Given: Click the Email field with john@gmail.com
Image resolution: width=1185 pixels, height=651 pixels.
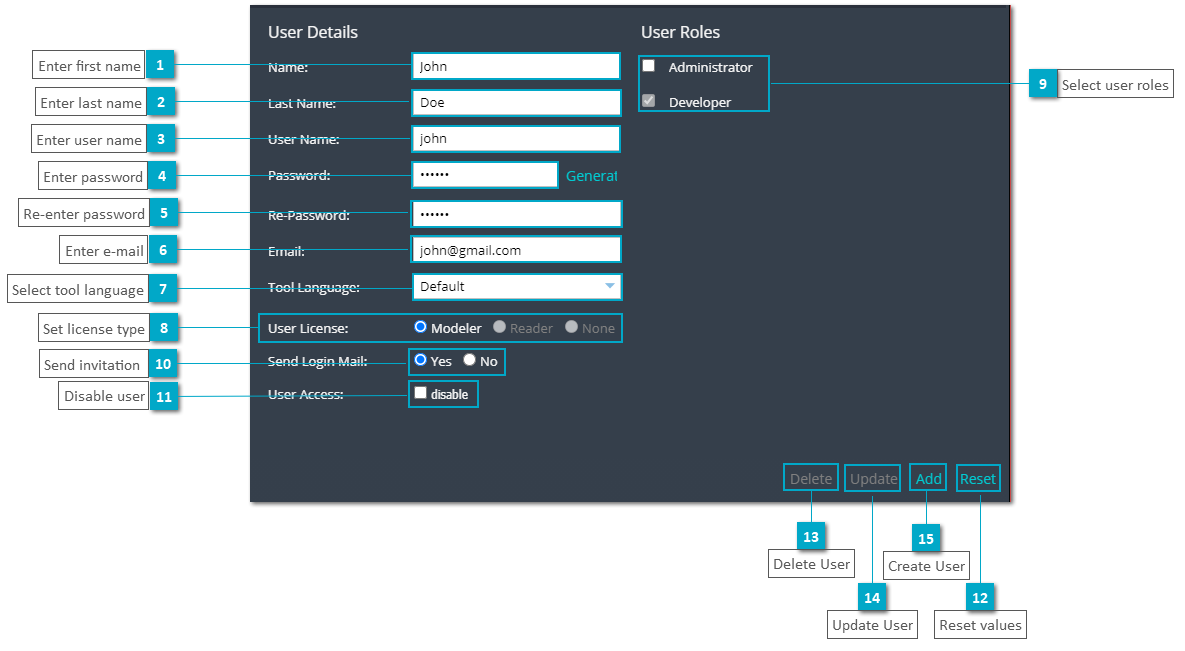Looking at the screenshot, I should (x=516, y=250).
